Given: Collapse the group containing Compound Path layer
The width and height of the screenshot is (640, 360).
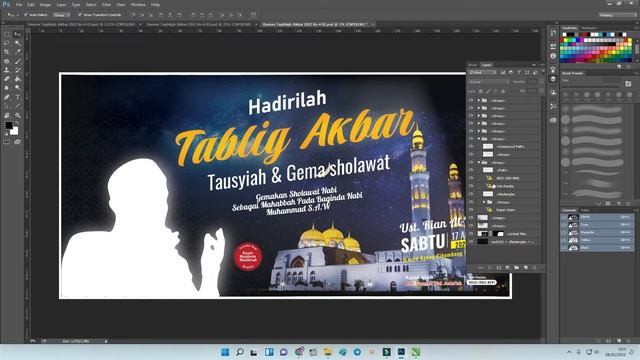Looking at the screenshot, I should tap(478, 139).
